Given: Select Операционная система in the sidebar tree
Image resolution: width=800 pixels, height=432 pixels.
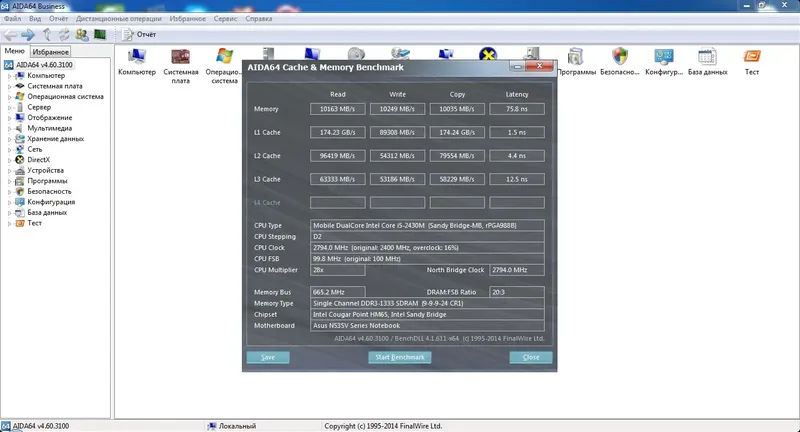Looking at the screenshot, I should [x=65, y=96].
